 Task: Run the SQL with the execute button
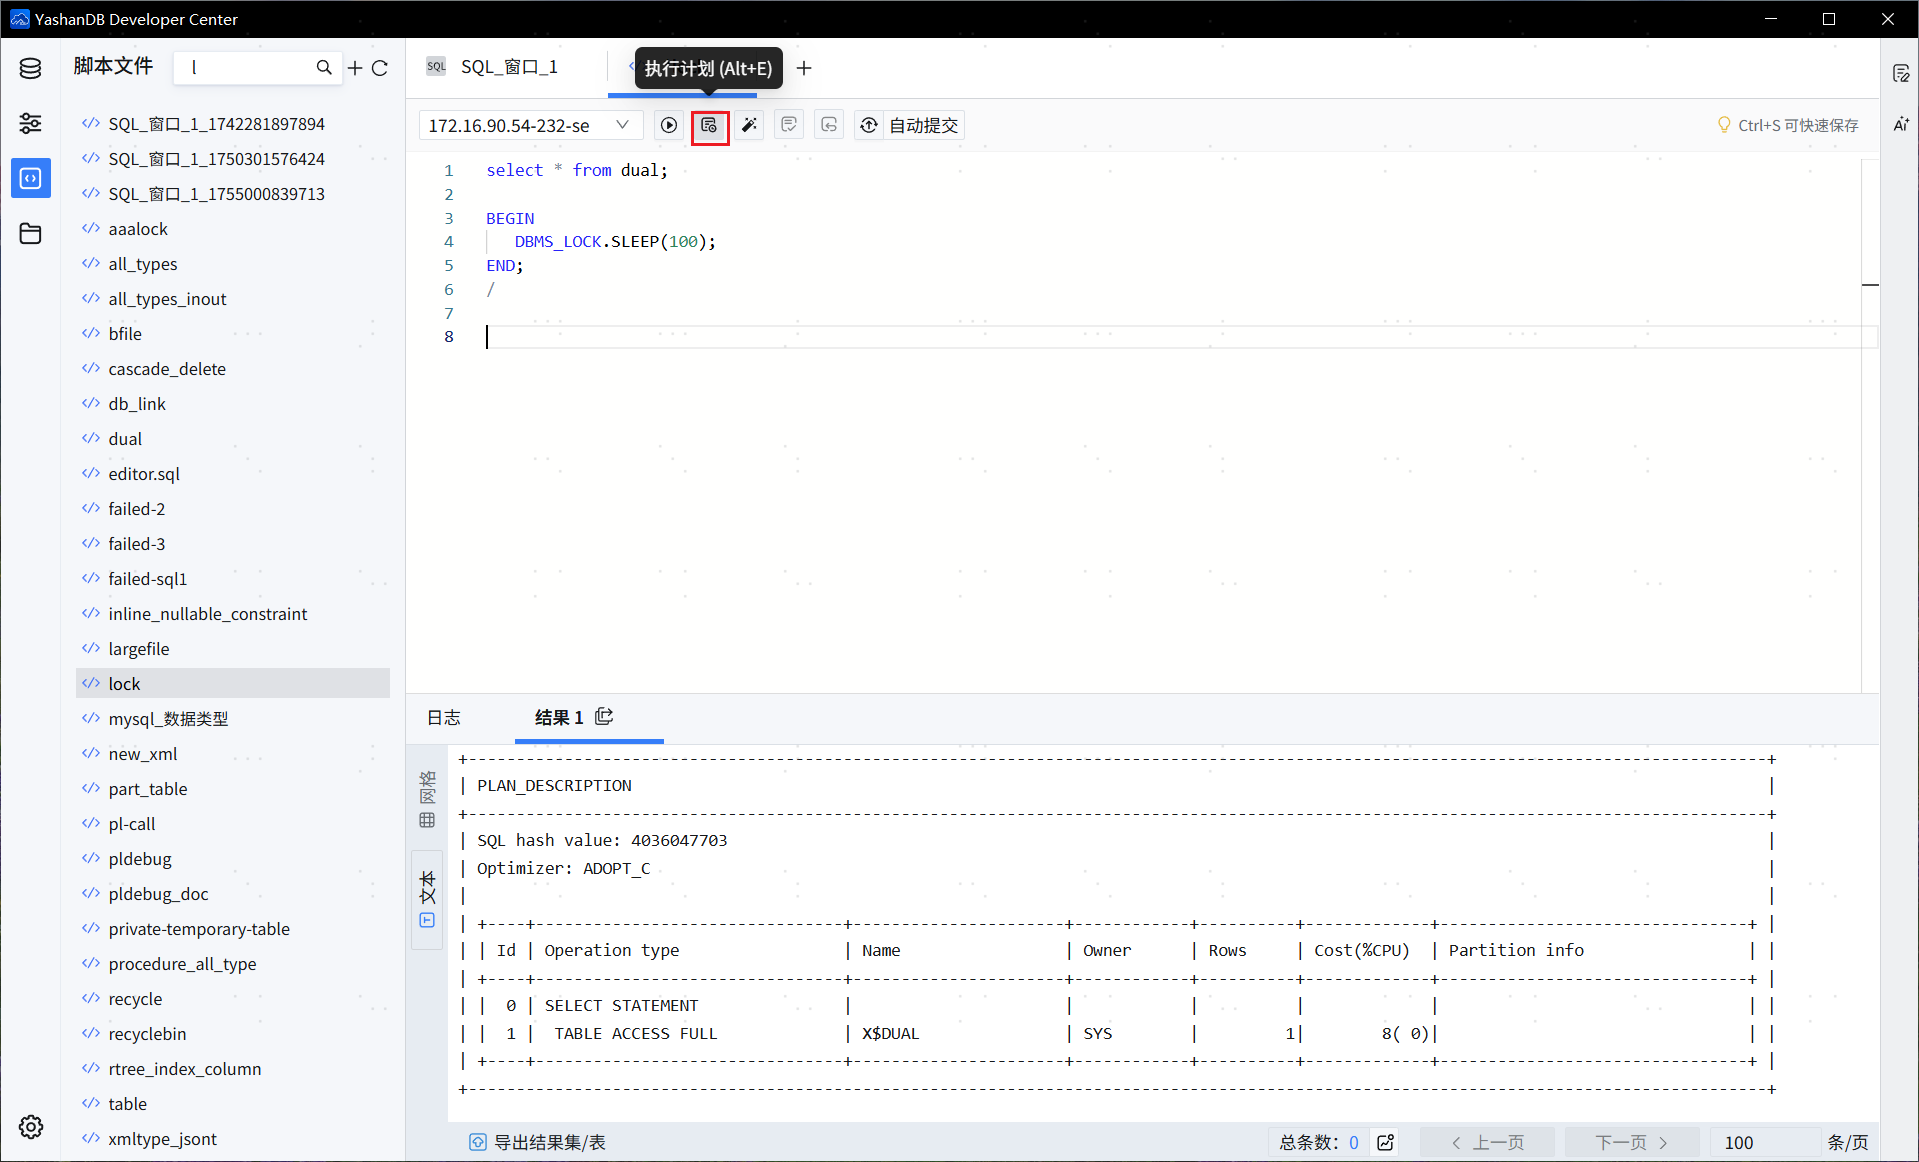669,125
